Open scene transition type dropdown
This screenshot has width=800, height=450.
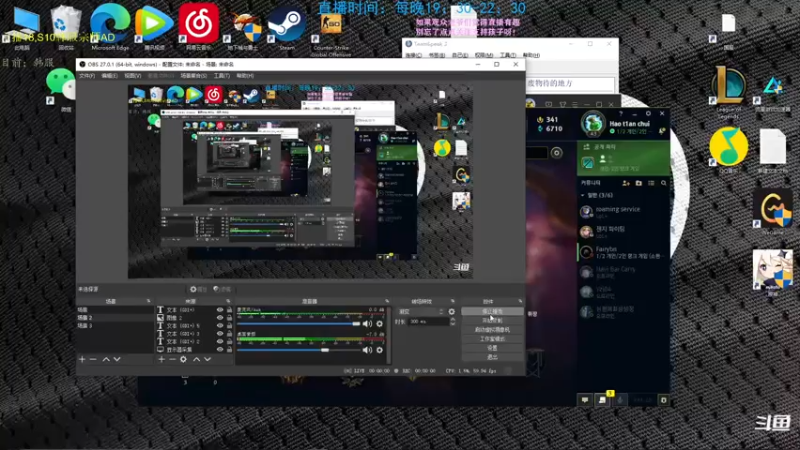(x=421, y=311)
